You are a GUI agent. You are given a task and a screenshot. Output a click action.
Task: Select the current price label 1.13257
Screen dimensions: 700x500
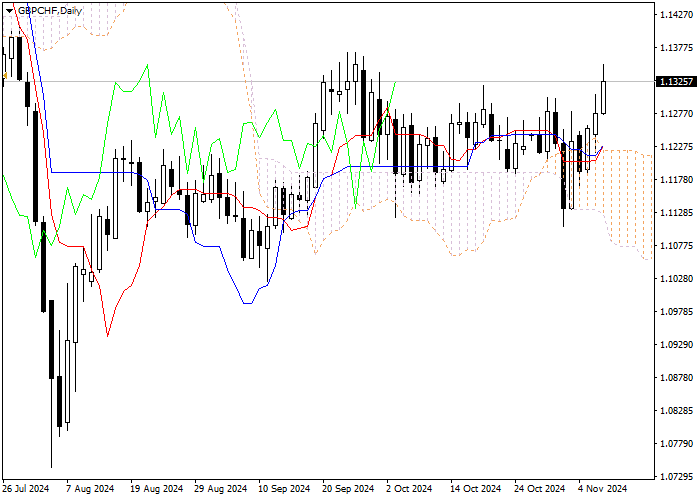[676, 81]
